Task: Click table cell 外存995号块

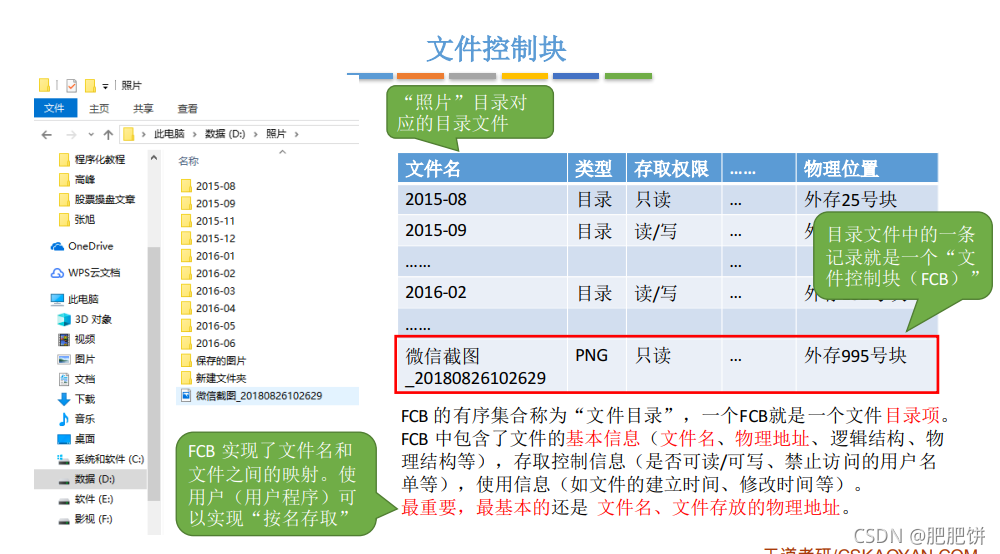Action: [855, 355]
